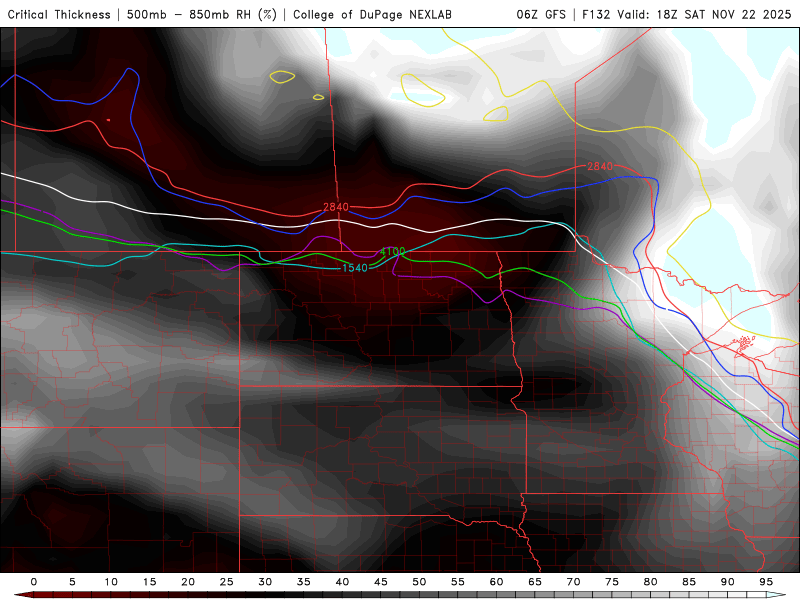Screen dimensions: 800x600
Task: Select the "55" RH scale value
Action: click(458, 582)
